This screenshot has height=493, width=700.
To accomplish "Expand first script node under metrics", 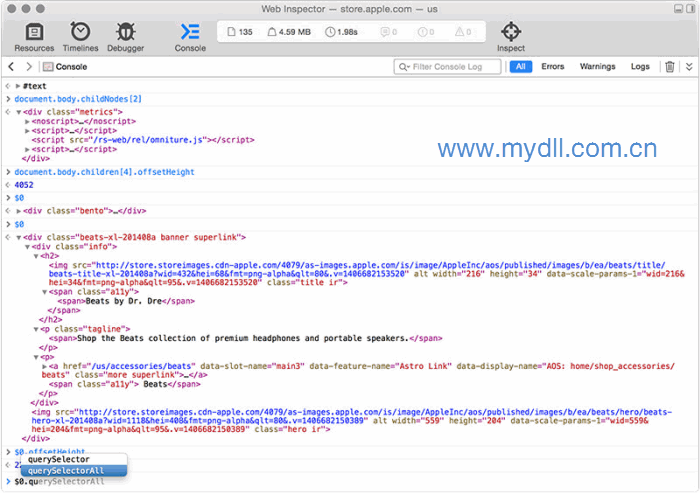I will pyautogui.click(x=27, y=131).
